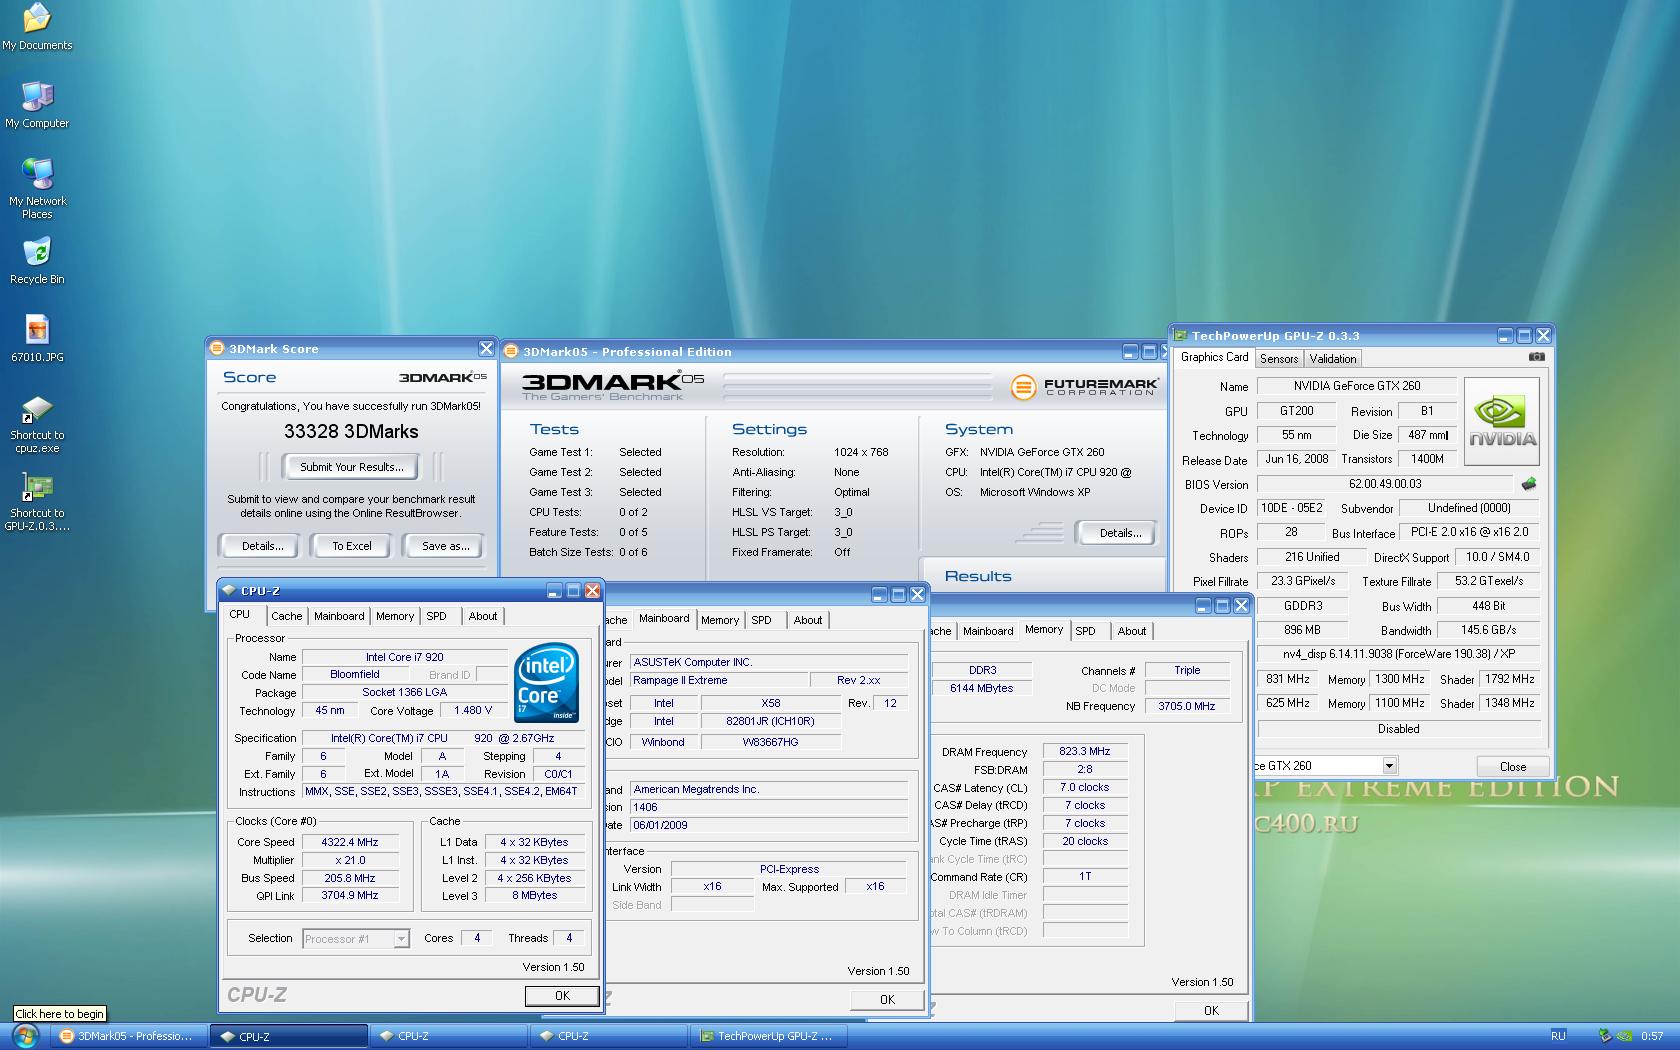The image size is (1680, 1050).
Task: Open My Network Places desktop icon
Action: click(x=37, y=188)
